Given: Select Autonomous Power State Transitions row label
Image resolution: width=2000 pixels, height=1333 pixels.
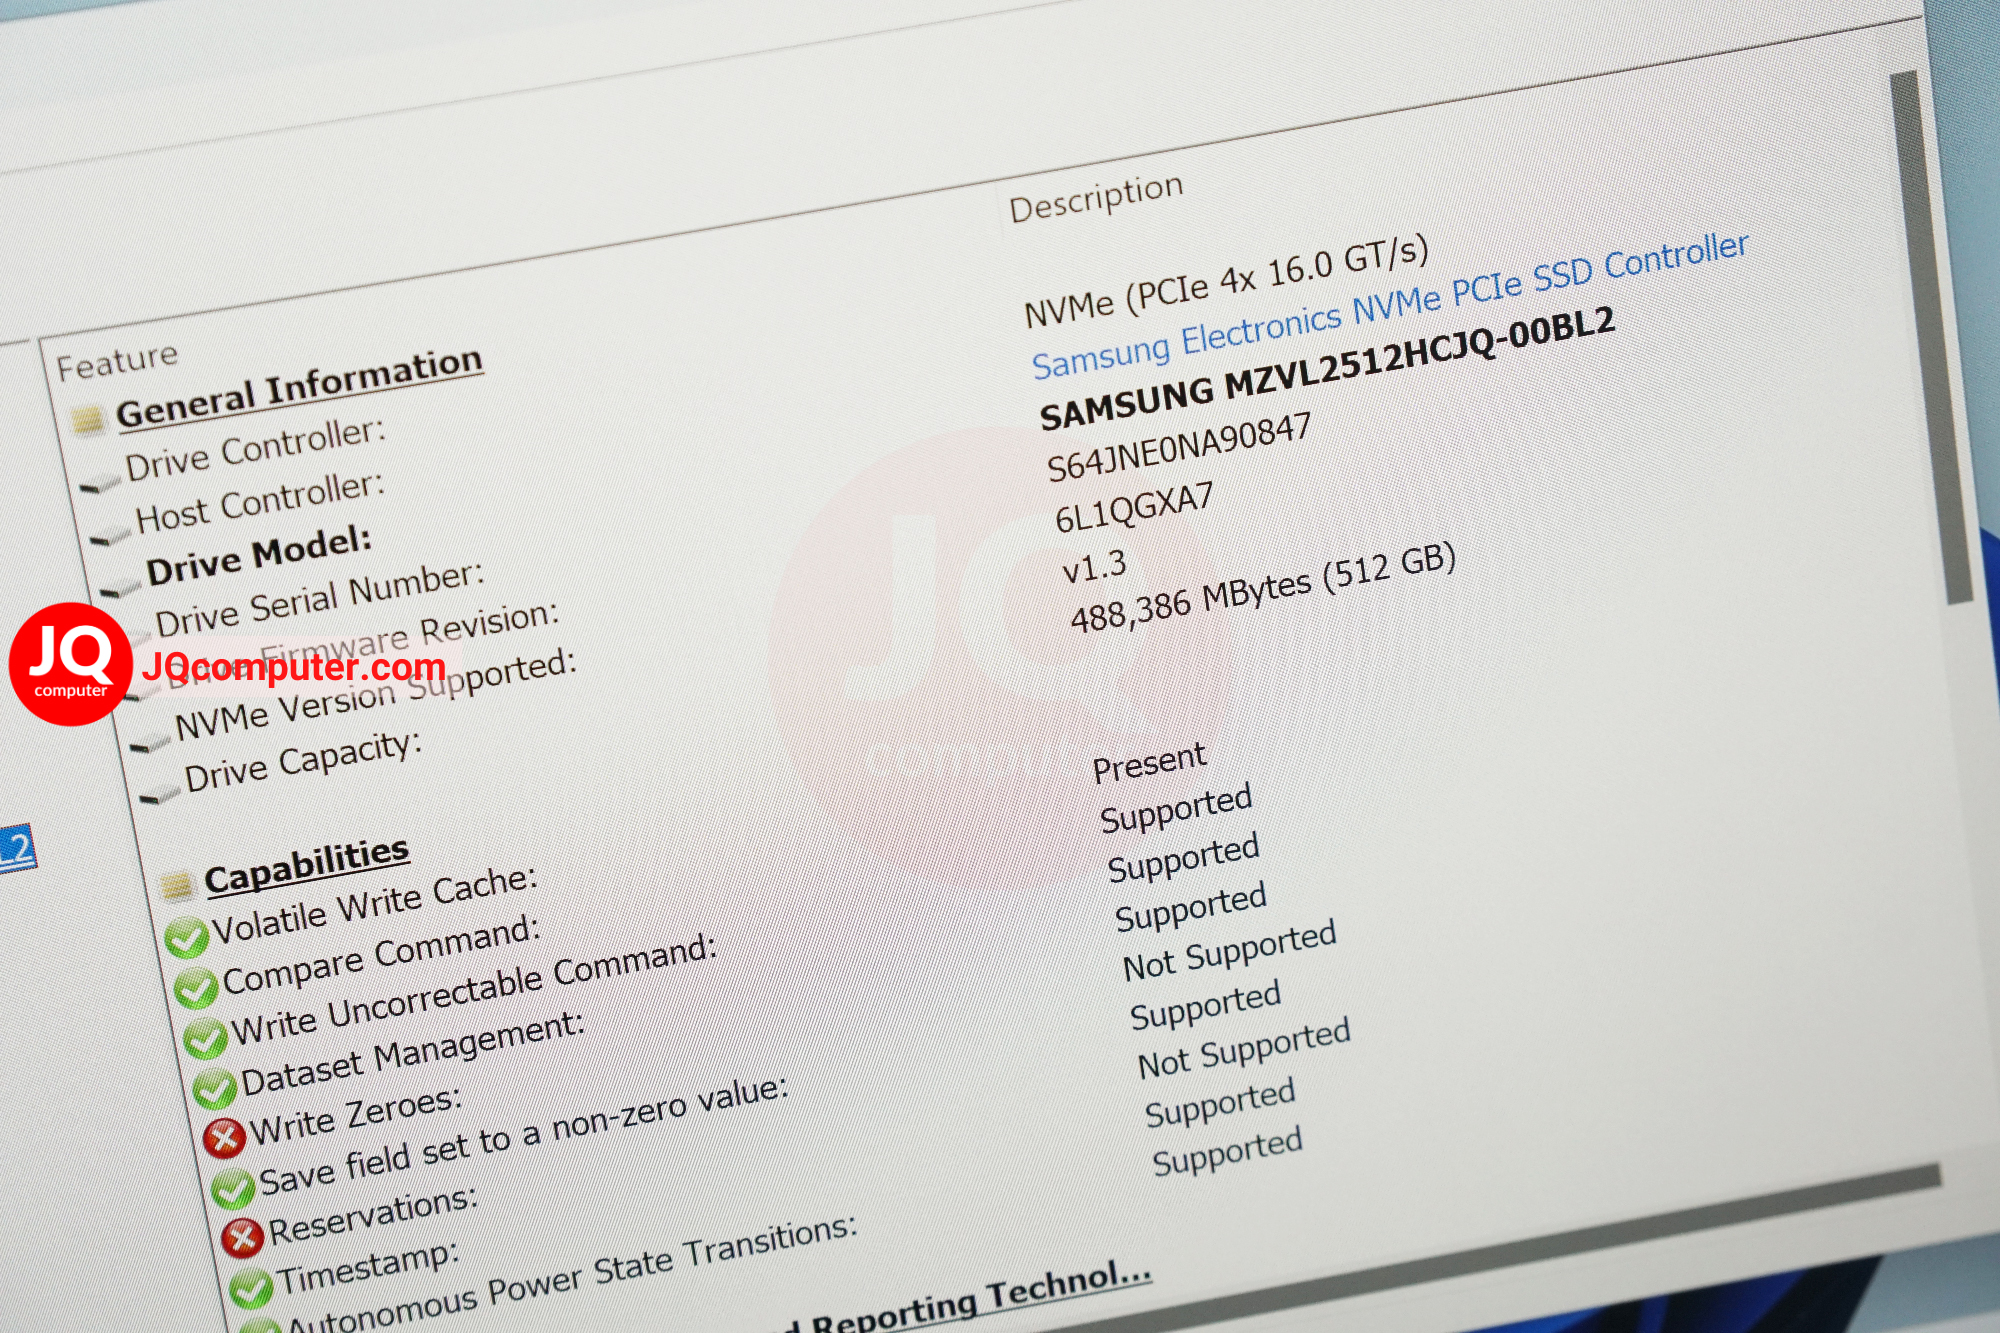Looking at the screenshot, I should coord(571,1276).
